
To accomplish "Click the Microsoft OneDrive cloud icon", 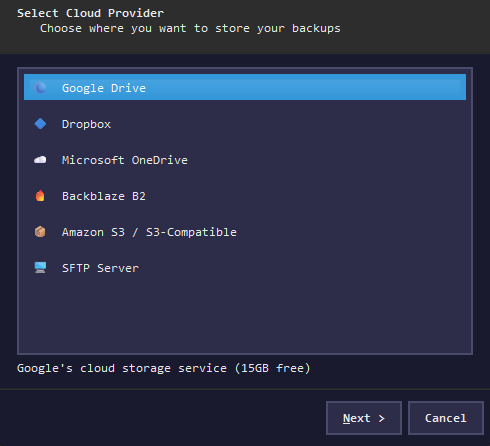I will point(40,160).
